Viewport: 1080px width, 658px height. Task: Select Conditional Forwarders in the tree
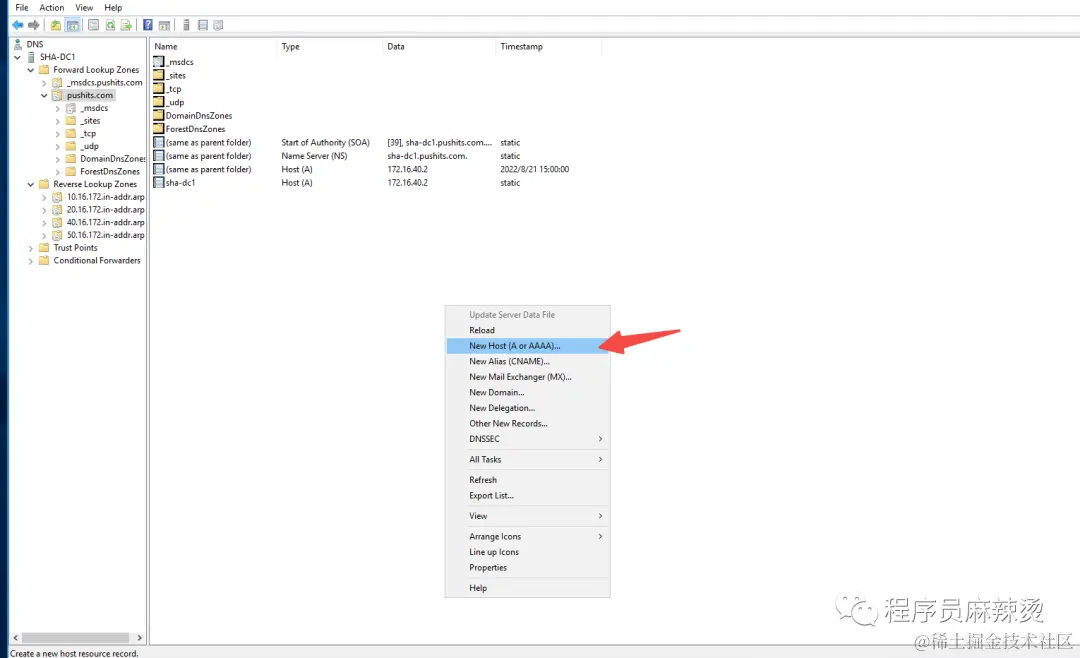point(97,260)
